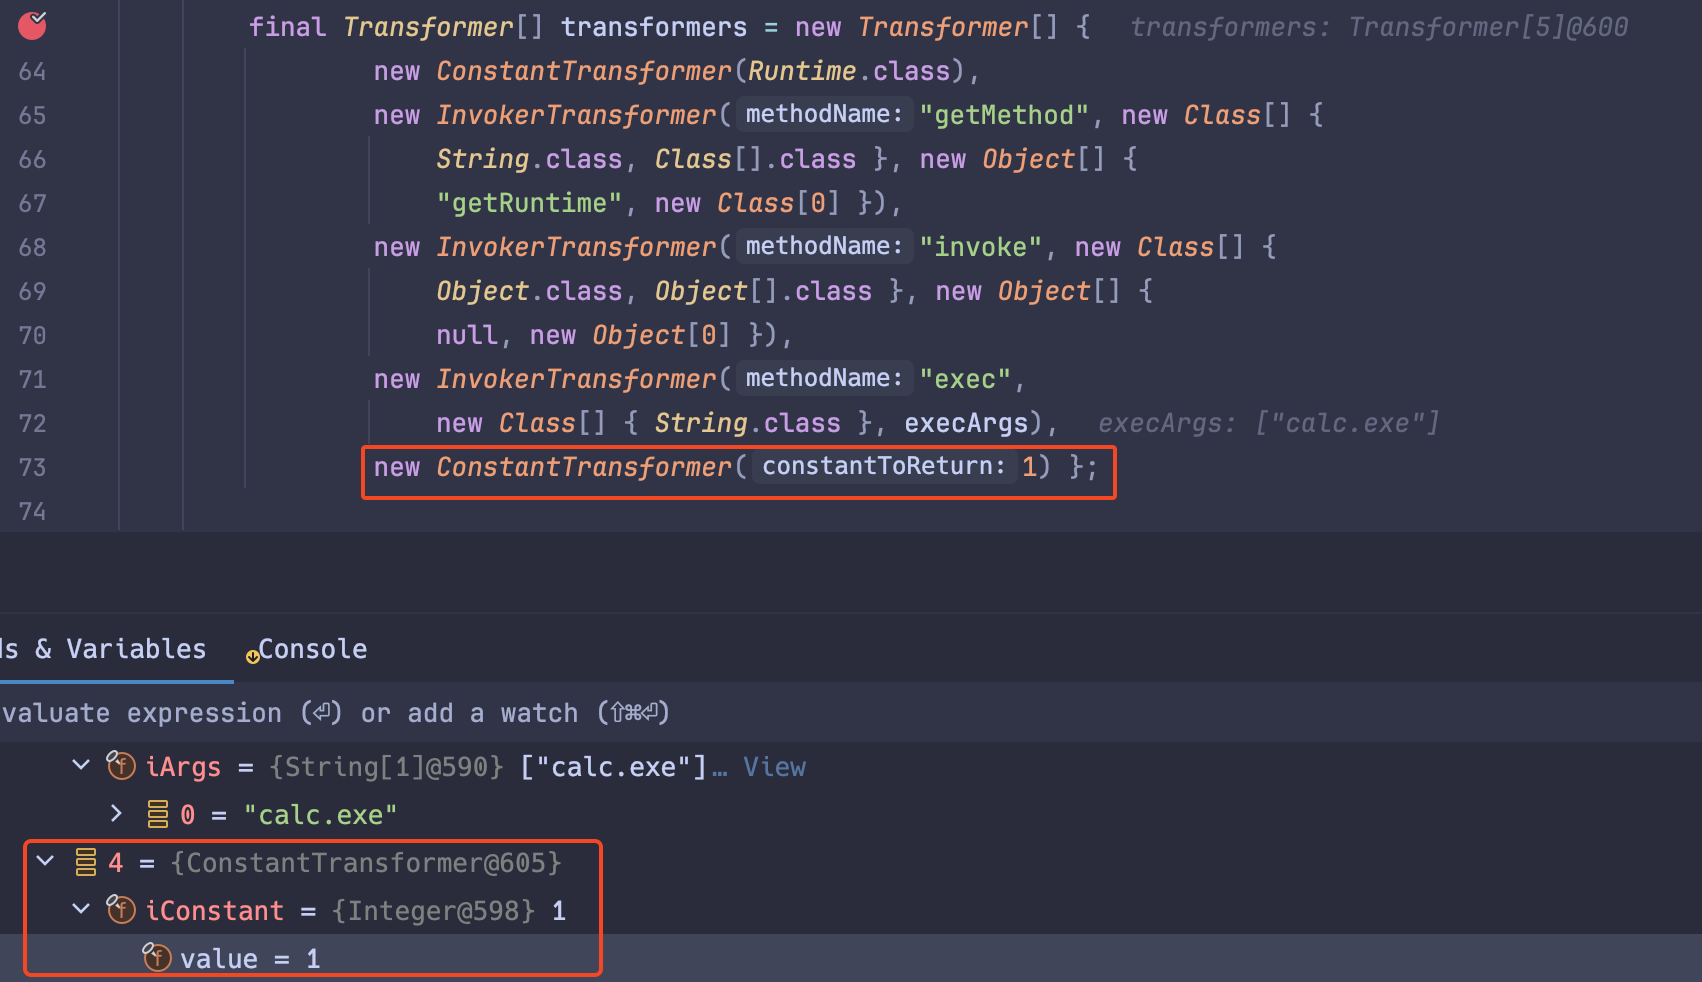
Task: Open the View link next to iArgs
Action: click(x=774, y=766)
